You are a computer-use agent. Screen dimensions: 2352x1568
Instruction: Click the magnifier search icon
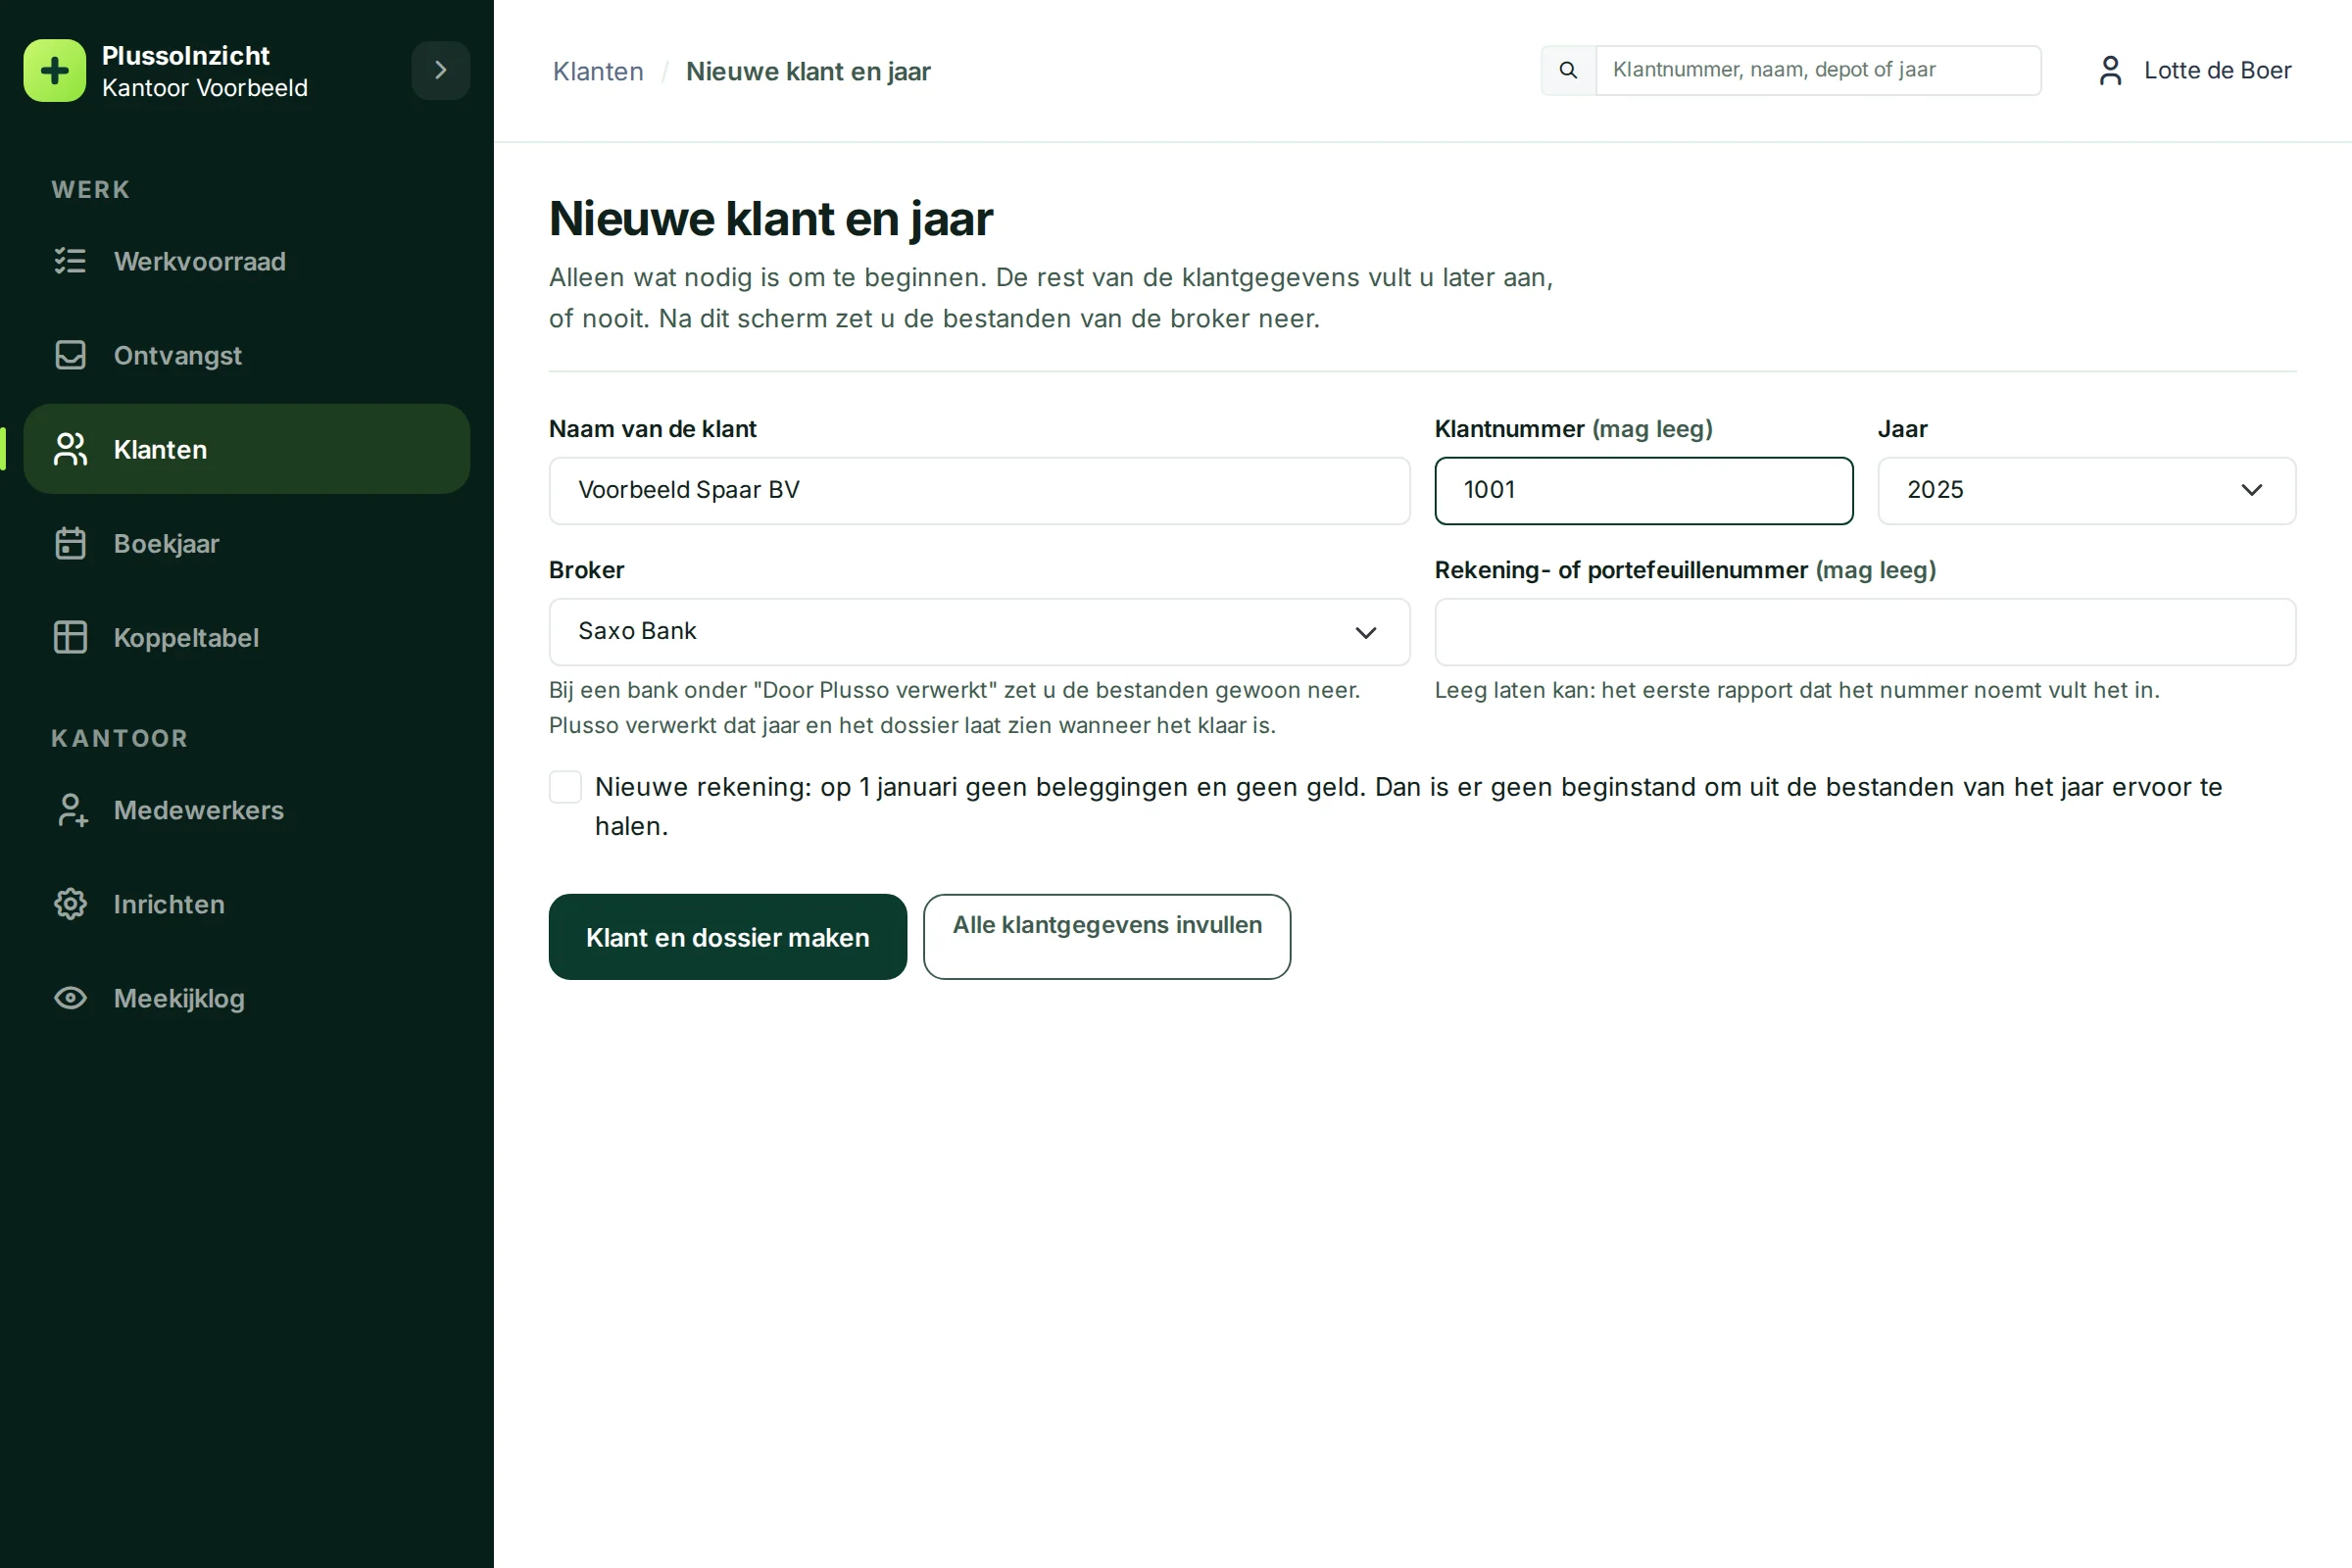tap(1568, 70)
